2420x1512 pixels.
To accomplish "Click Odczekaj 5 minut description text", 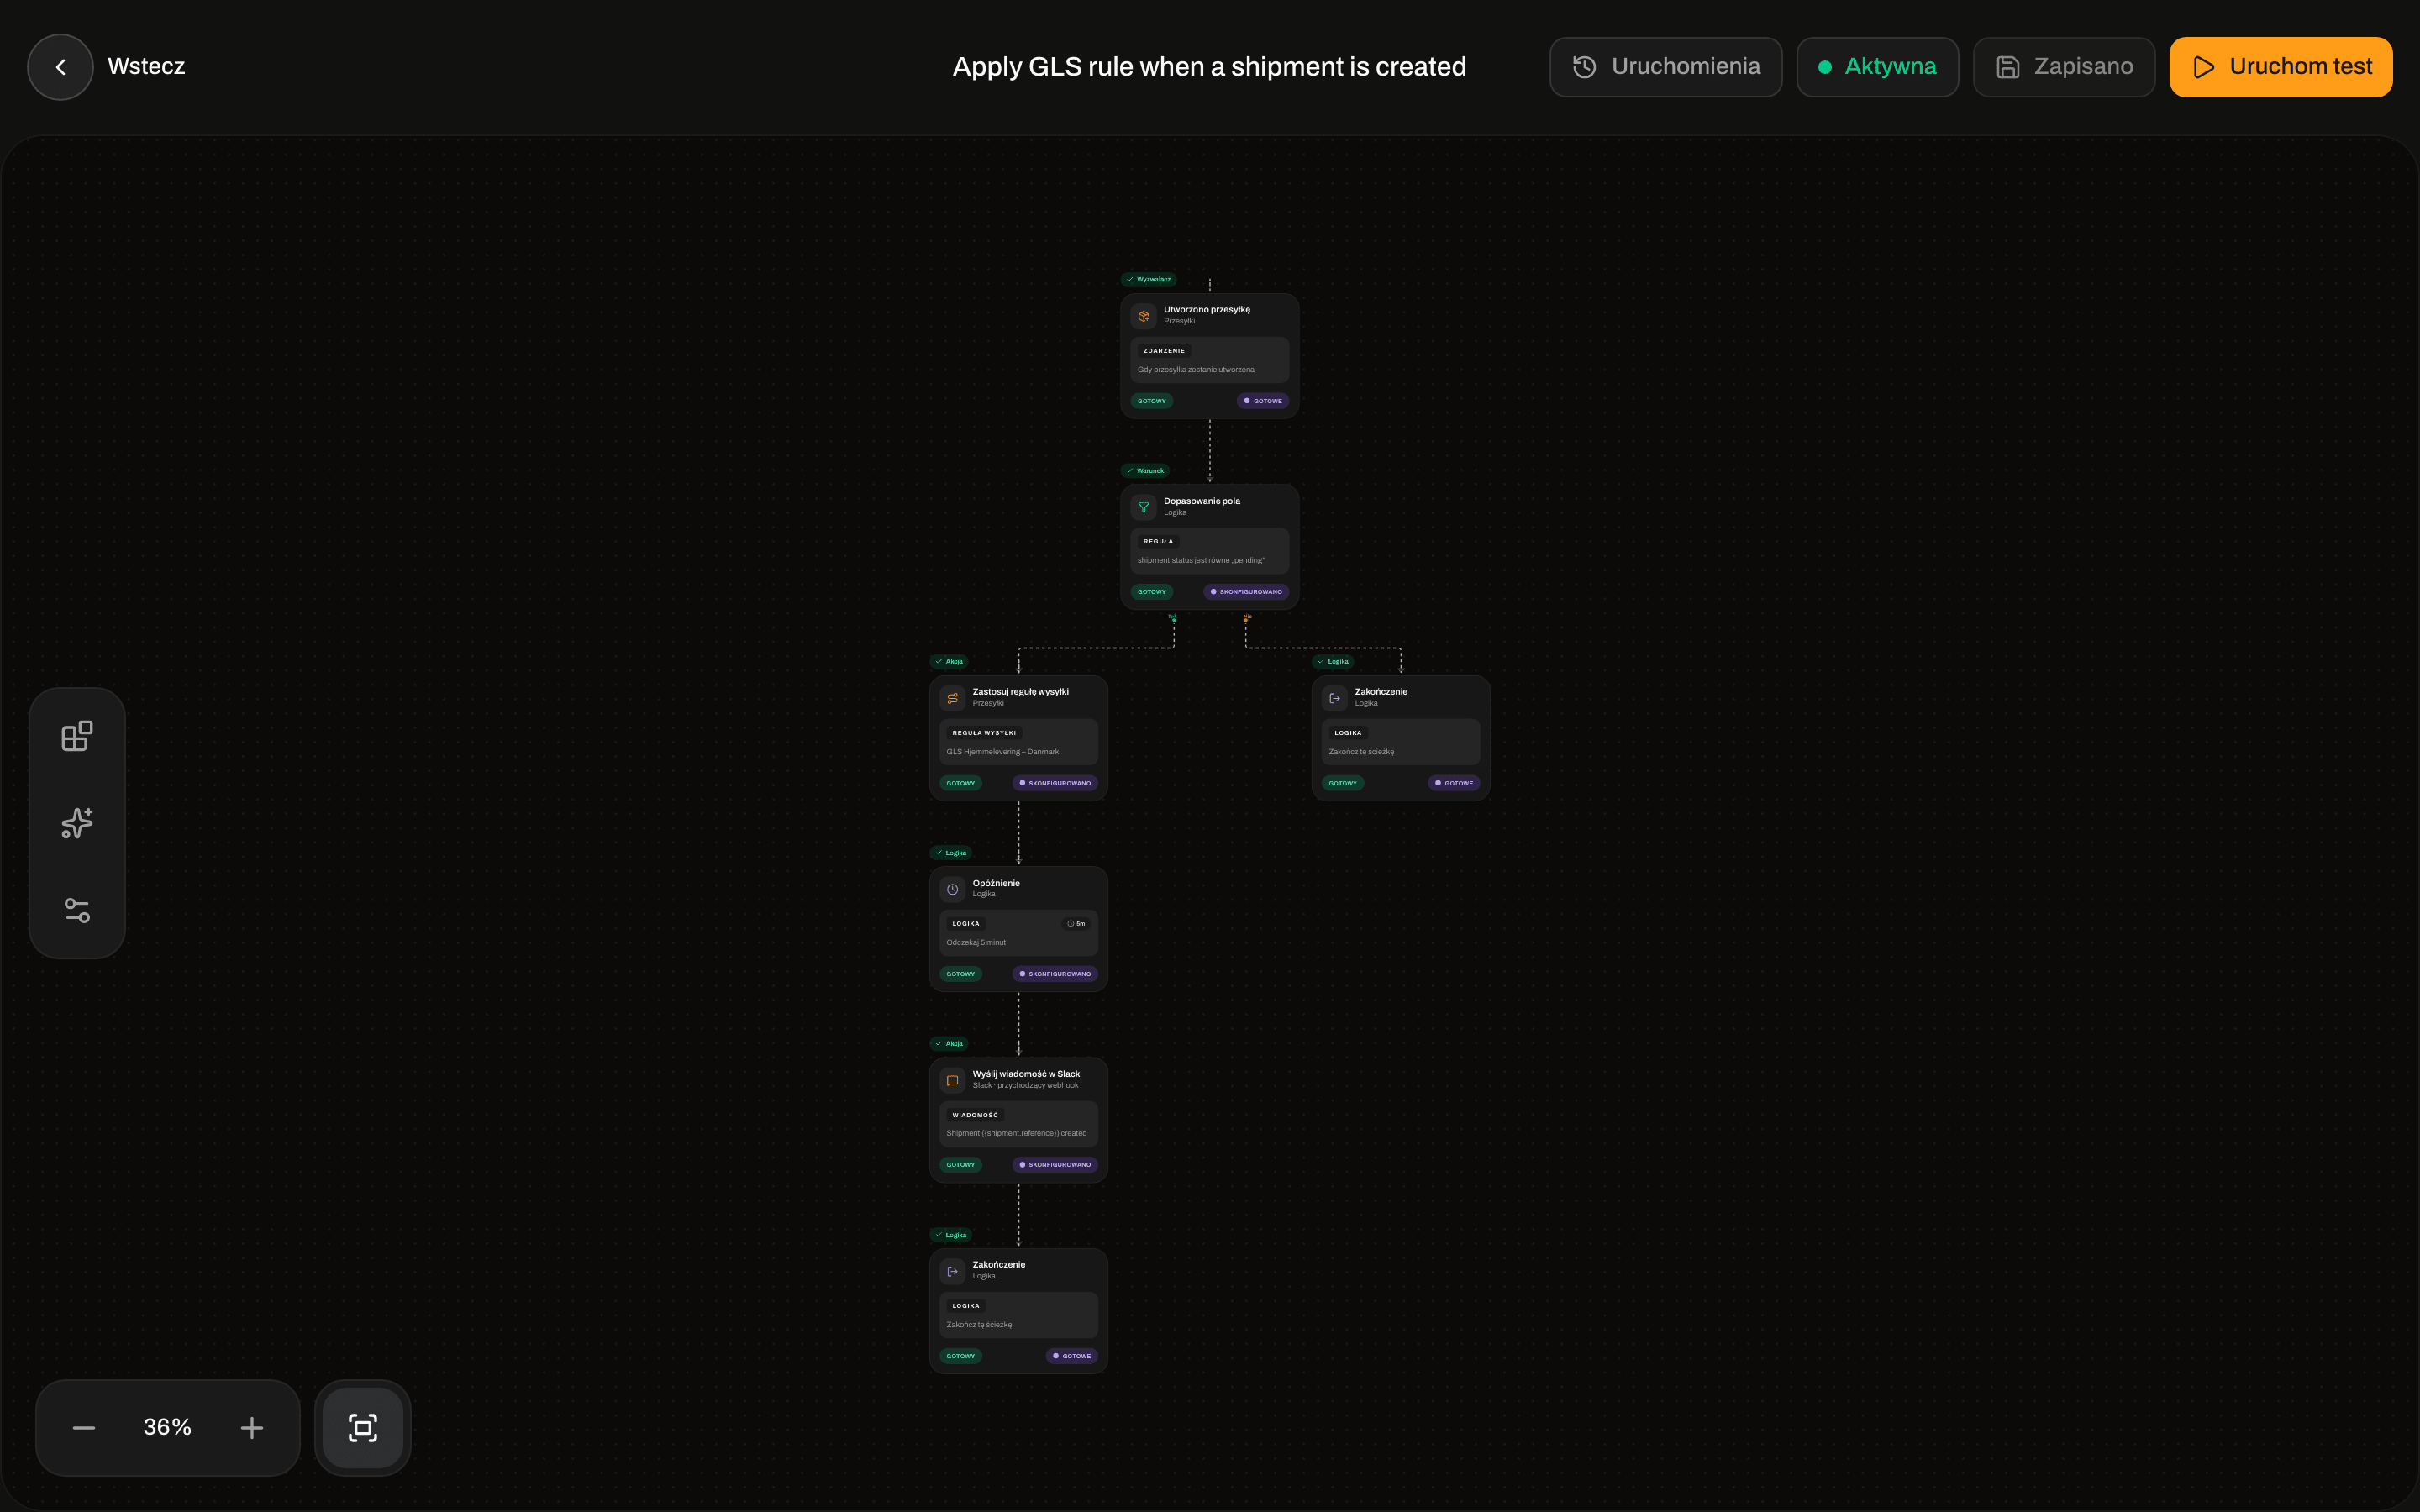I will (x=976, y=942).
